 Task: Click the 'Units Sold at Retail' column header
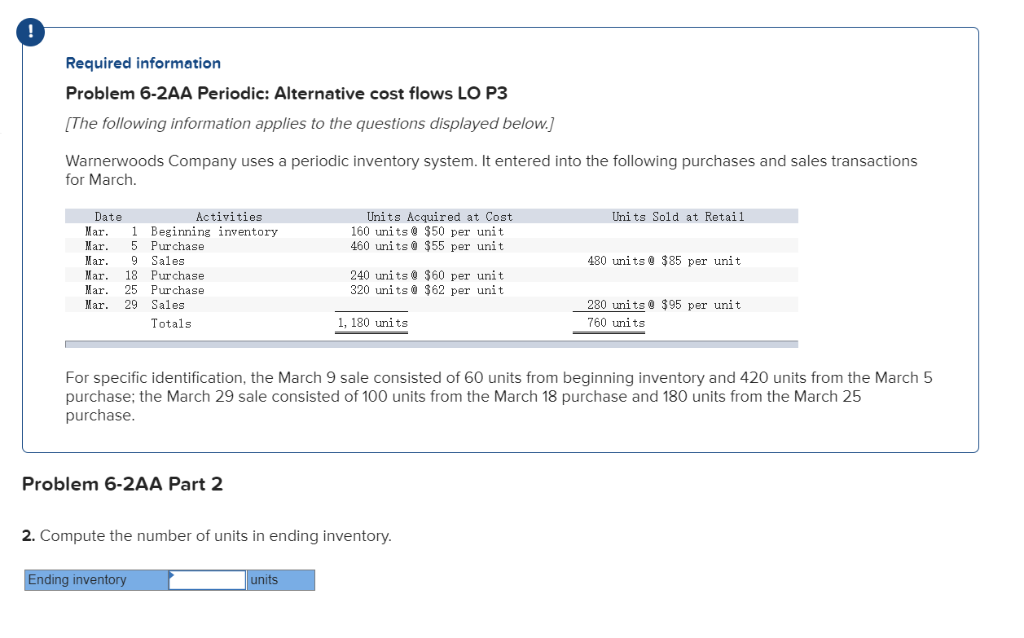pos(677,216)
